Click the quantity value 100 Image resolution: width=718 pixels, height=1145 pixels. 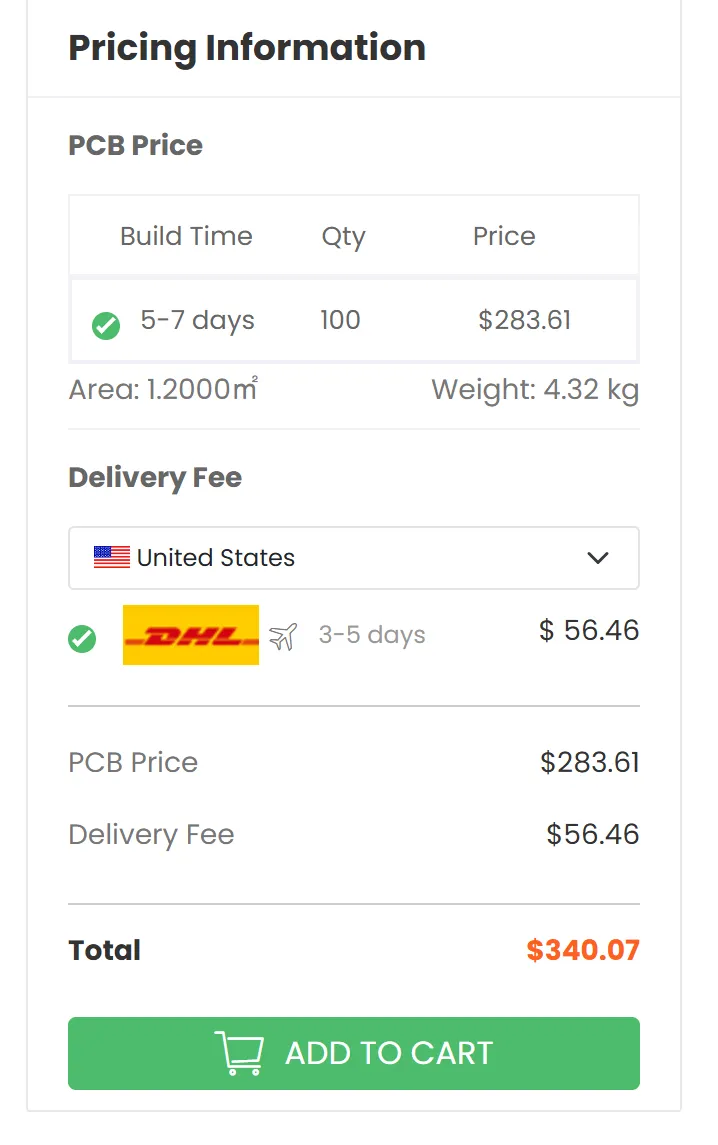click(340, 321)
